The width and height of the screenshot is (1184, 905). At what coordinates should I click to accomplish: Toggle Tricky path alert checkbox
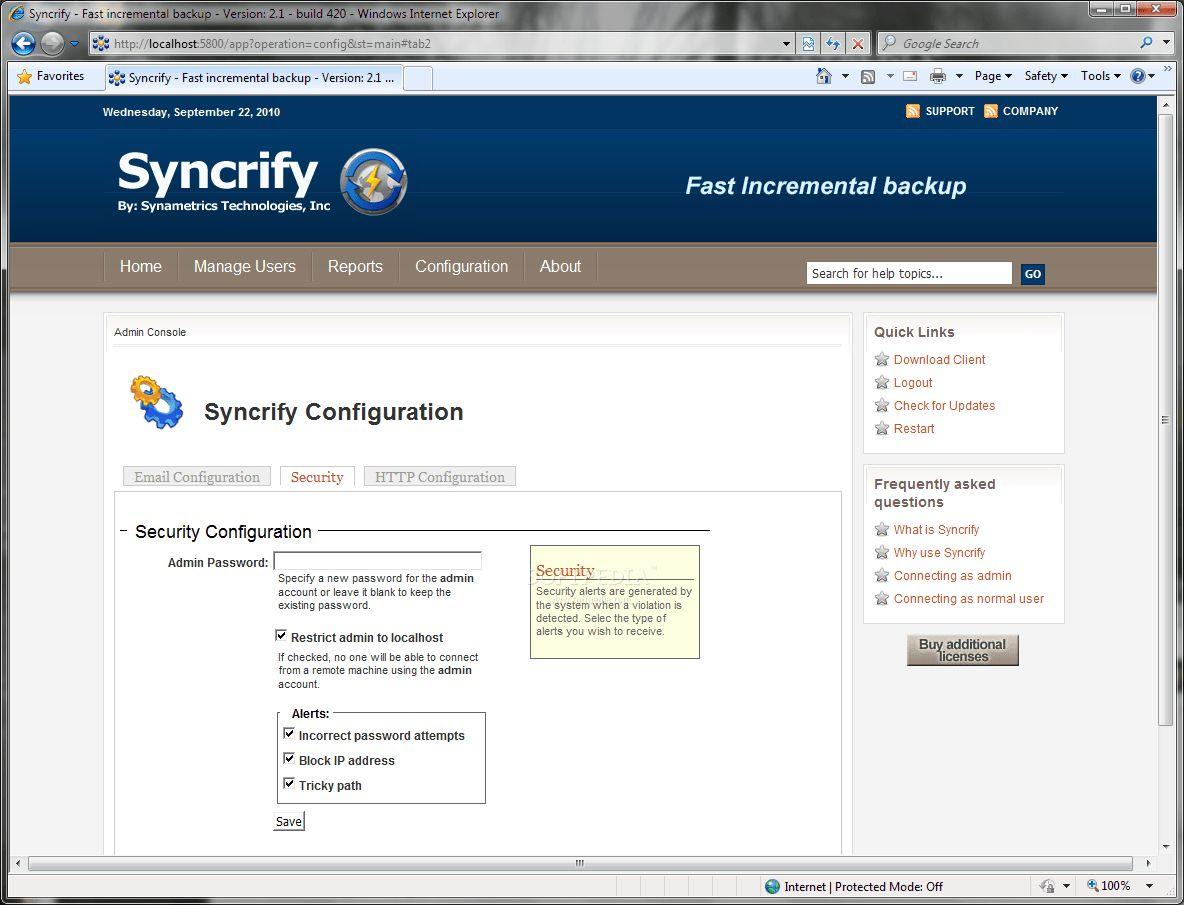click(x=288, y=783)
